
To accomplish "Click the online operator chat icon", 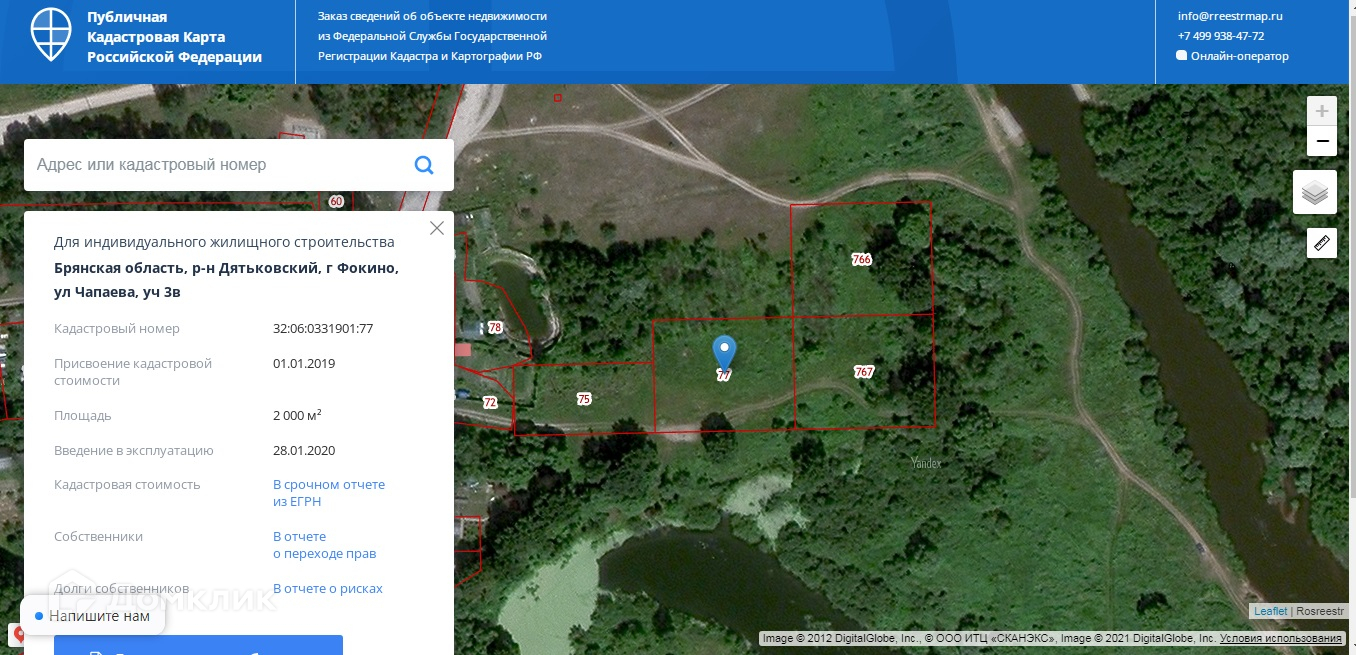I will click(1182, 56).
